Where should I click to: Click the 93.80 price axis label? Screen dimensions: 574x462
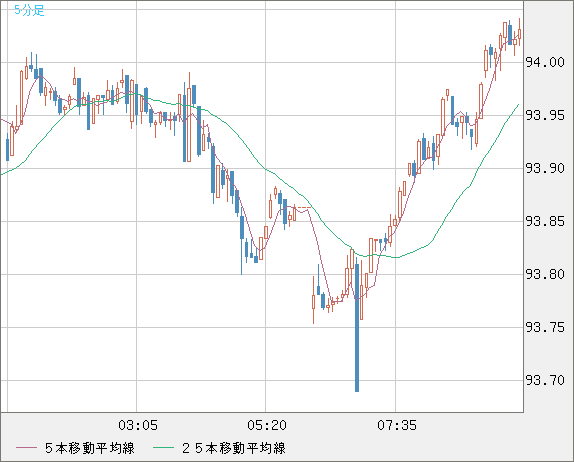click(x=545, y=274)
